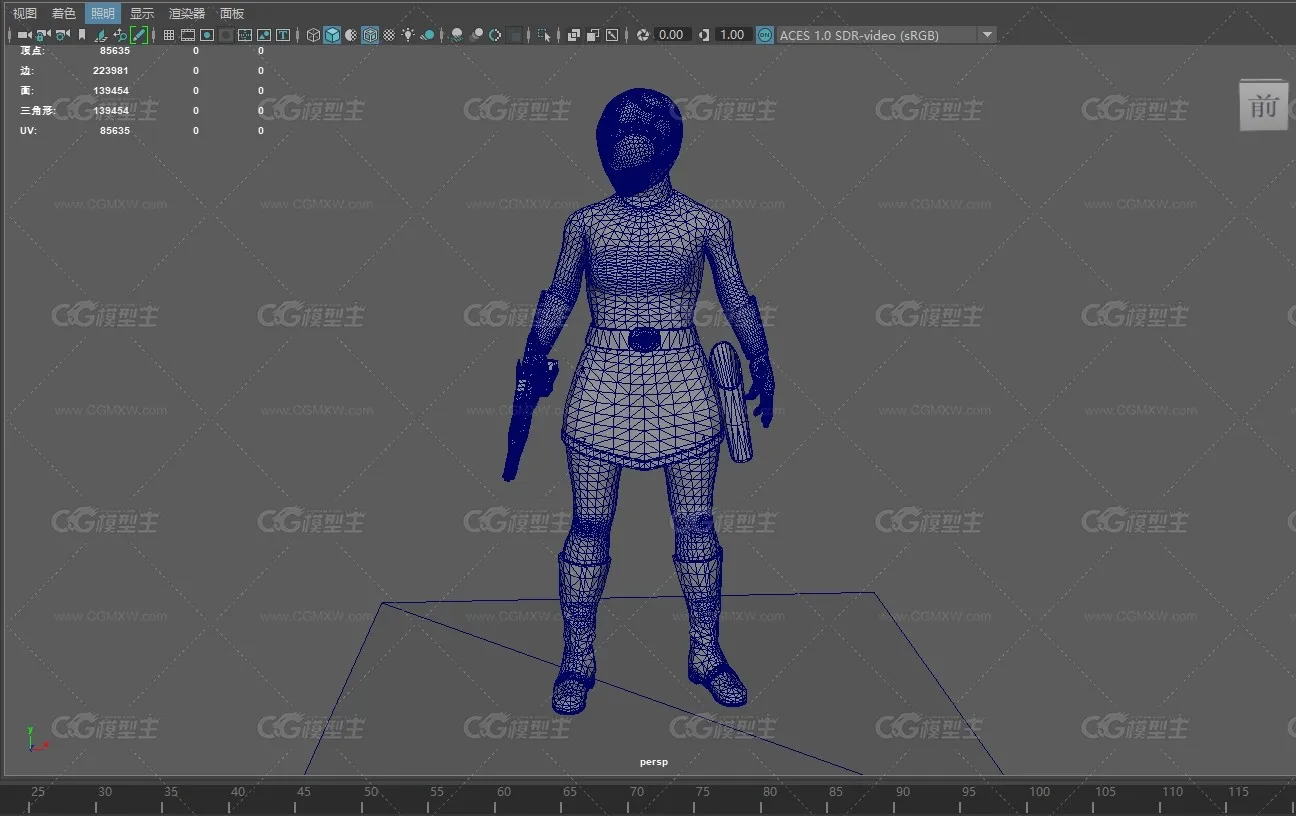The height and width of the screenshot is (816, 1296).
Task: Open the 照明 menu
Action: point(102,13)
